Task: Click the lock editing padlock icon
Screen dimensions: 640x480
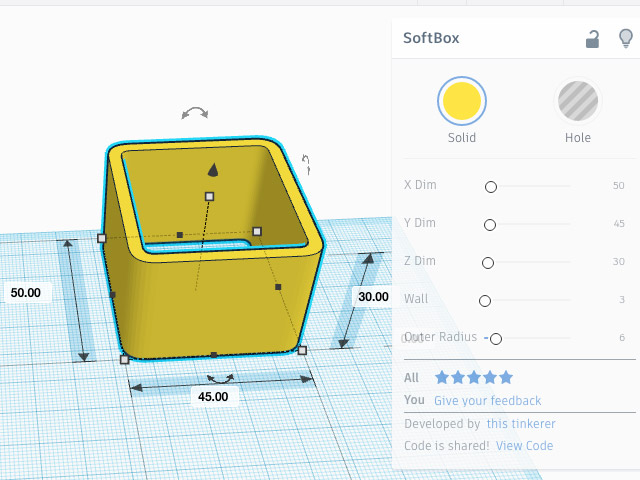Action: click(593, 39)
